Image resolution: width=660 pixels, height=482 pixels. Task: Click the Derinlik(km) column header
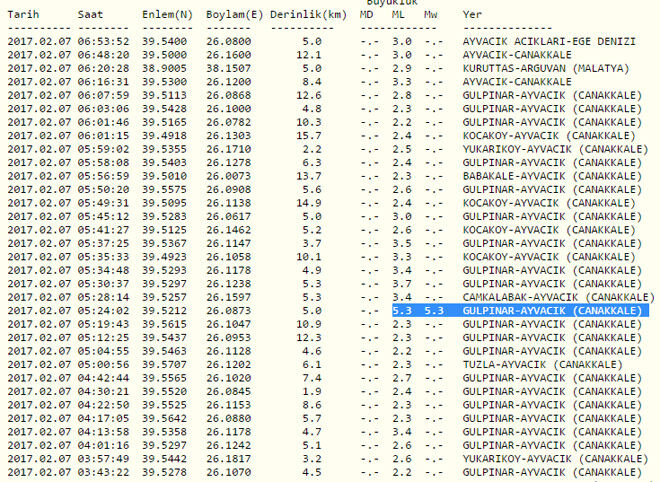[310, 16]
